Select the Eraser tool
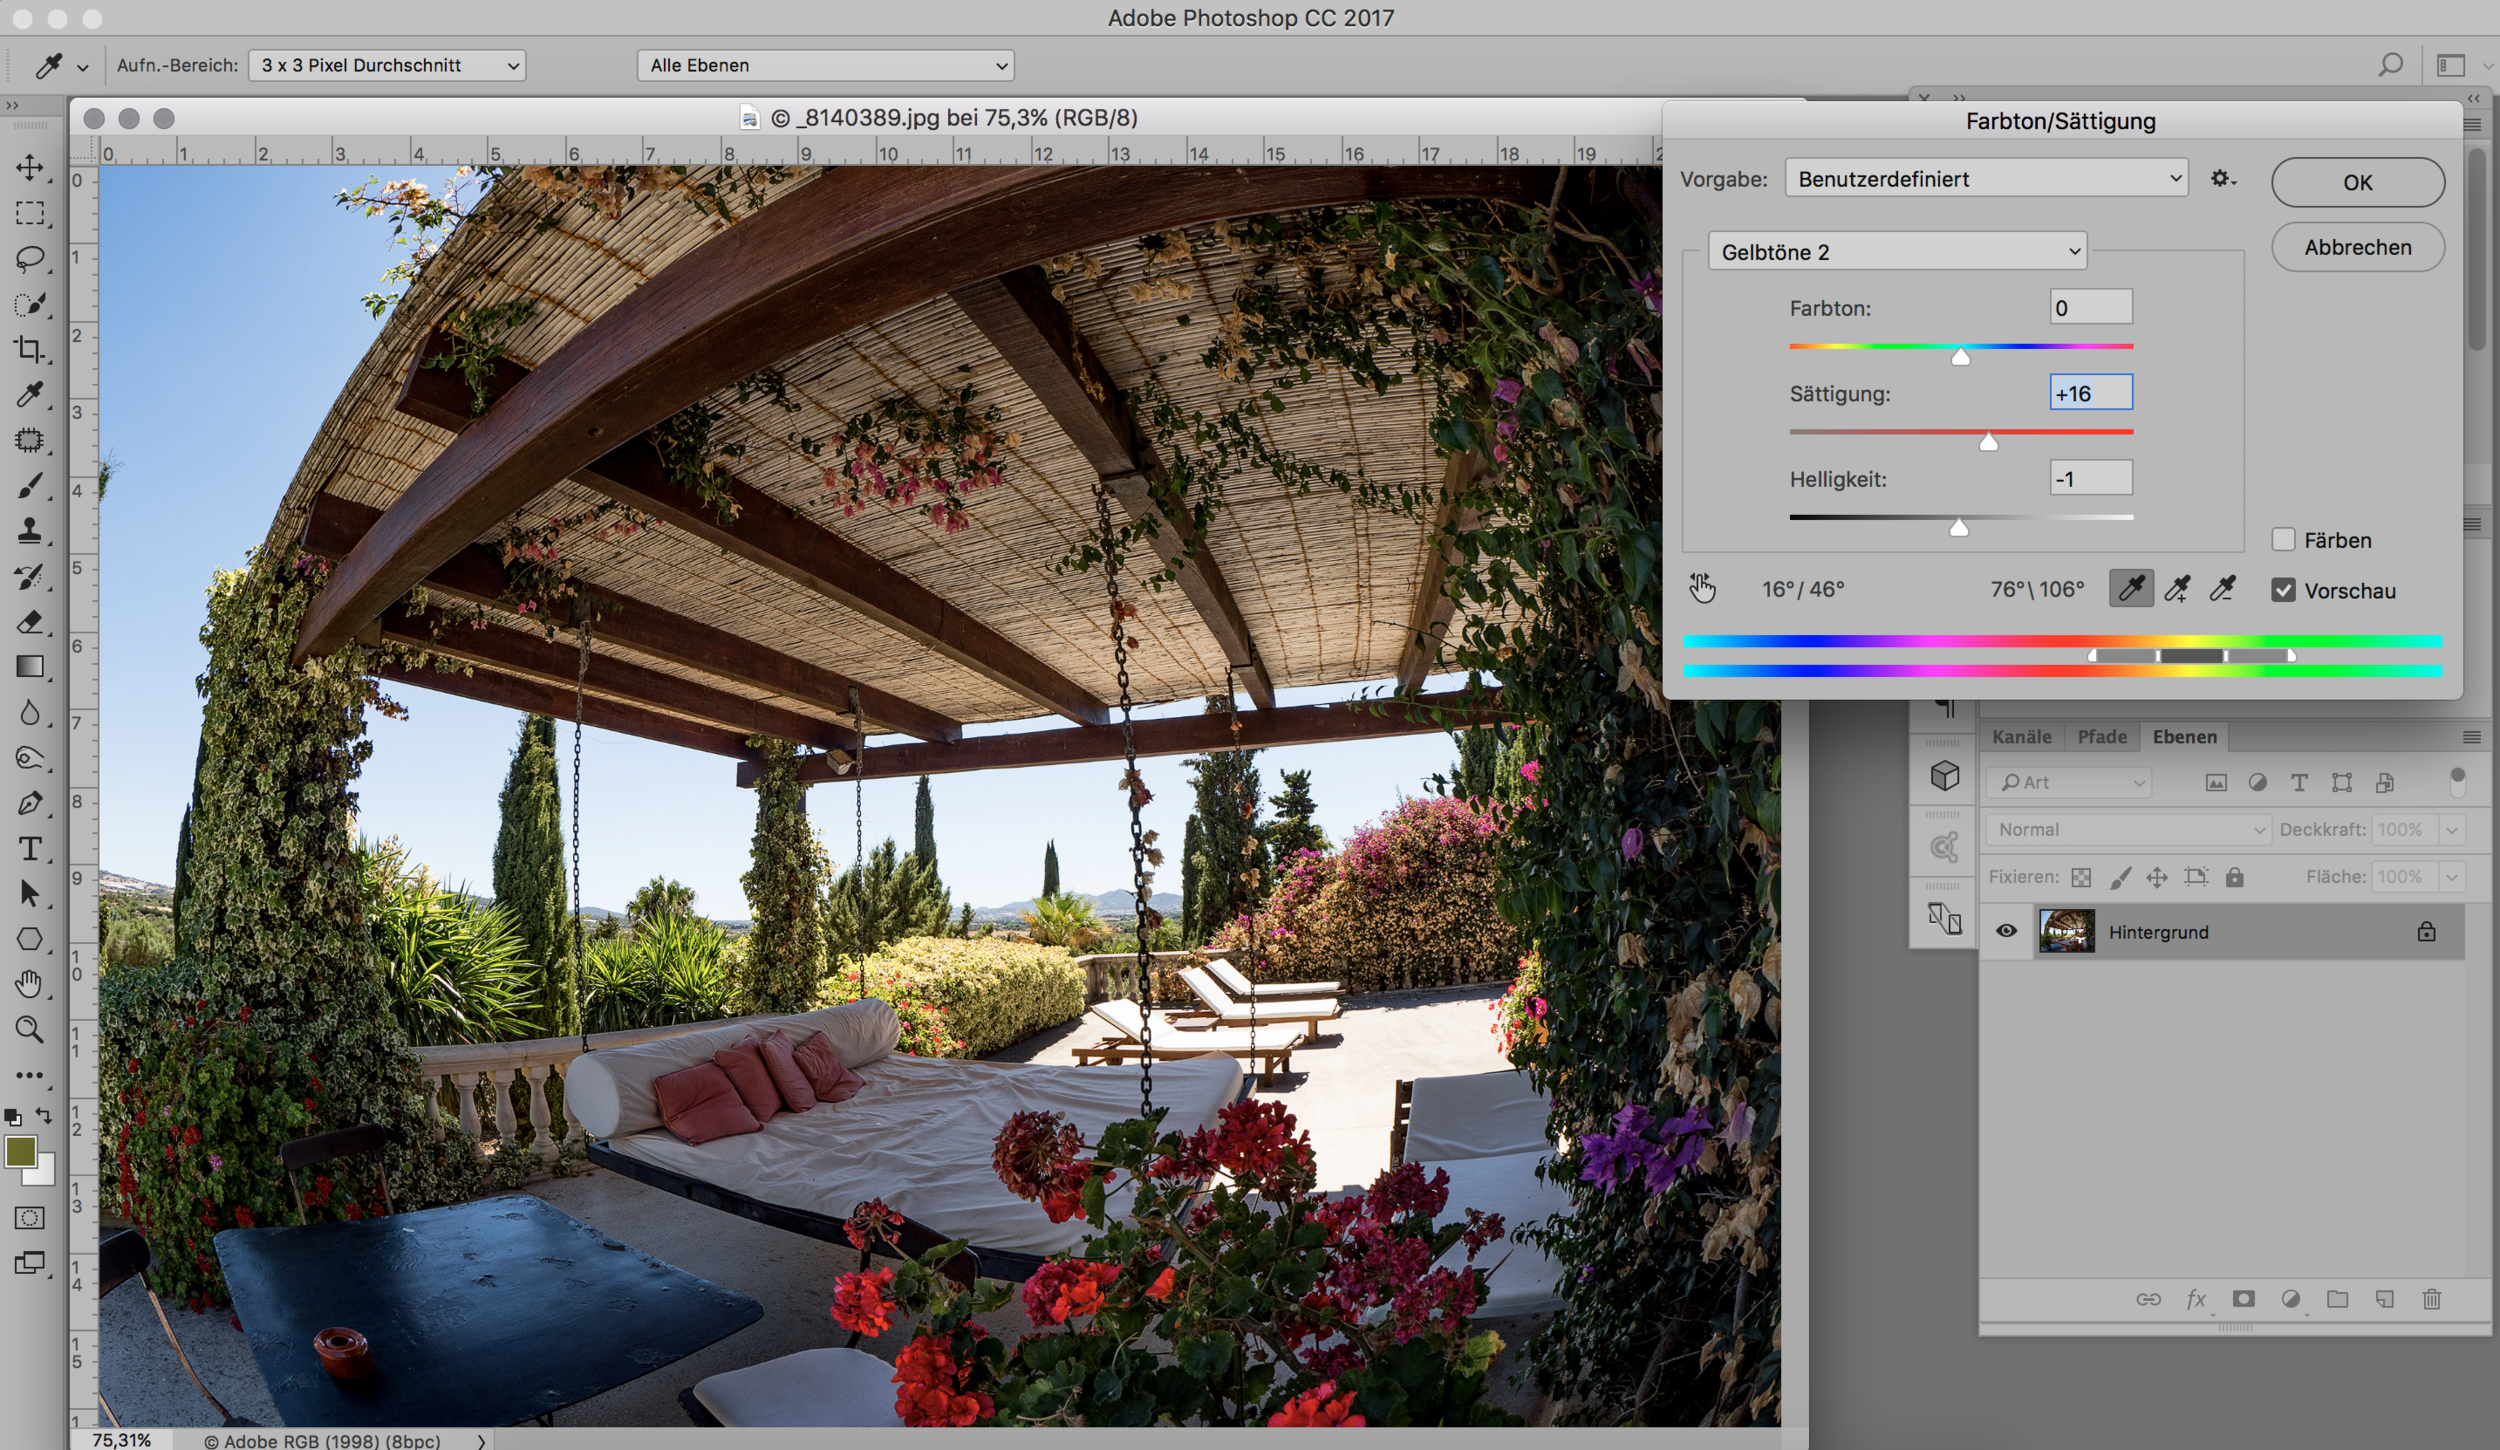2500x1450 pixels. point(30,622)
